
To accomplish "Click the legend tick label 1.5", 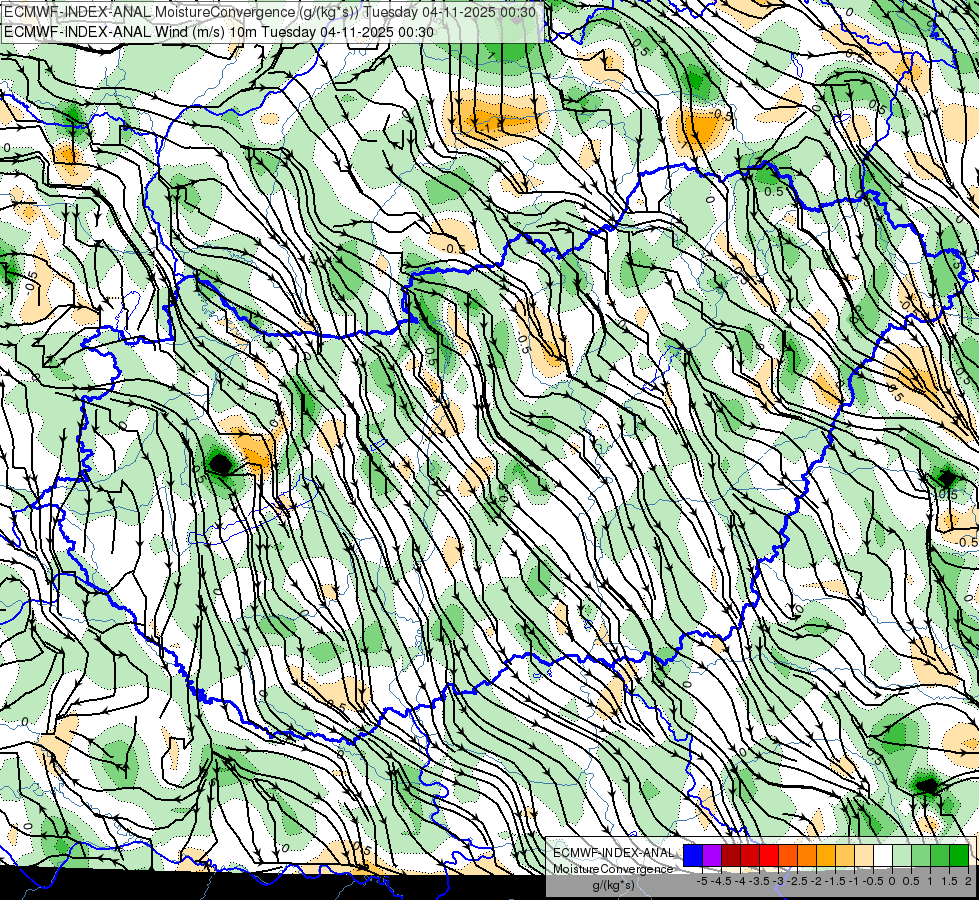I will [x=949, y=881].
